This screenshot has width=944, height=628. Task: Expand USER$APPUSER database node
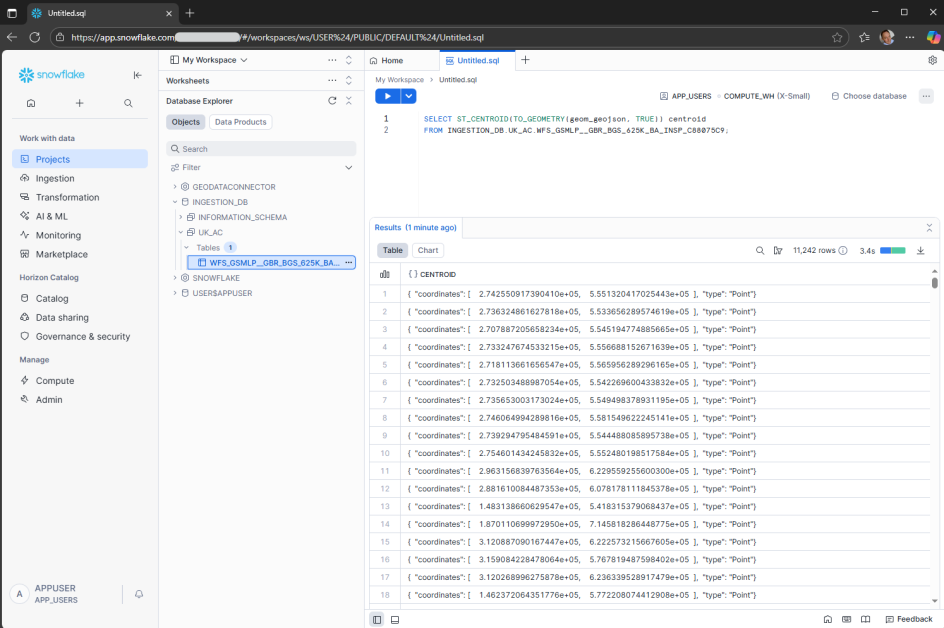point(175,293)
